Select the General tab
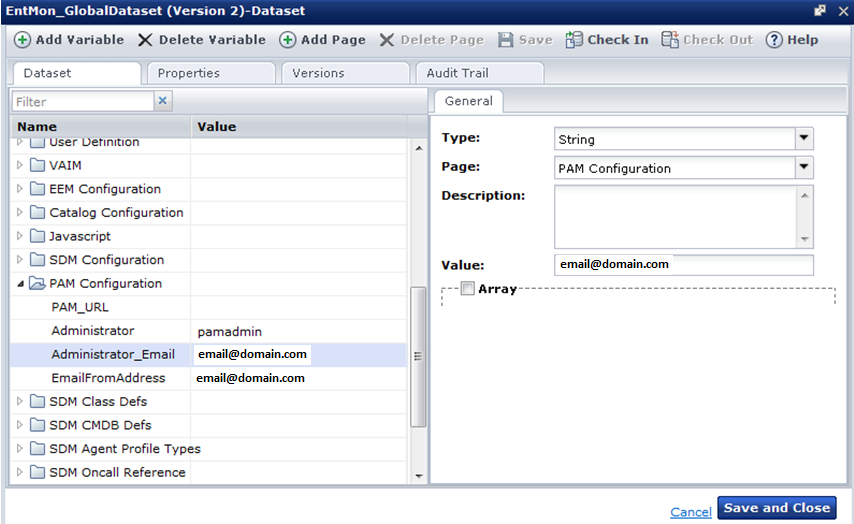 coord(468,101)
